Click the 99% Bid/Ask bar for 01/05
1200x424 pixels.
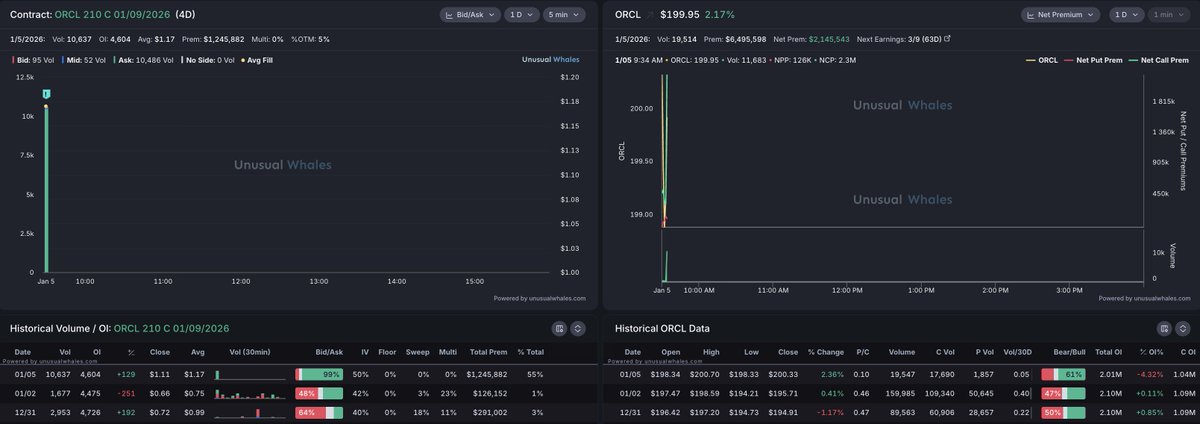(320, 373)
